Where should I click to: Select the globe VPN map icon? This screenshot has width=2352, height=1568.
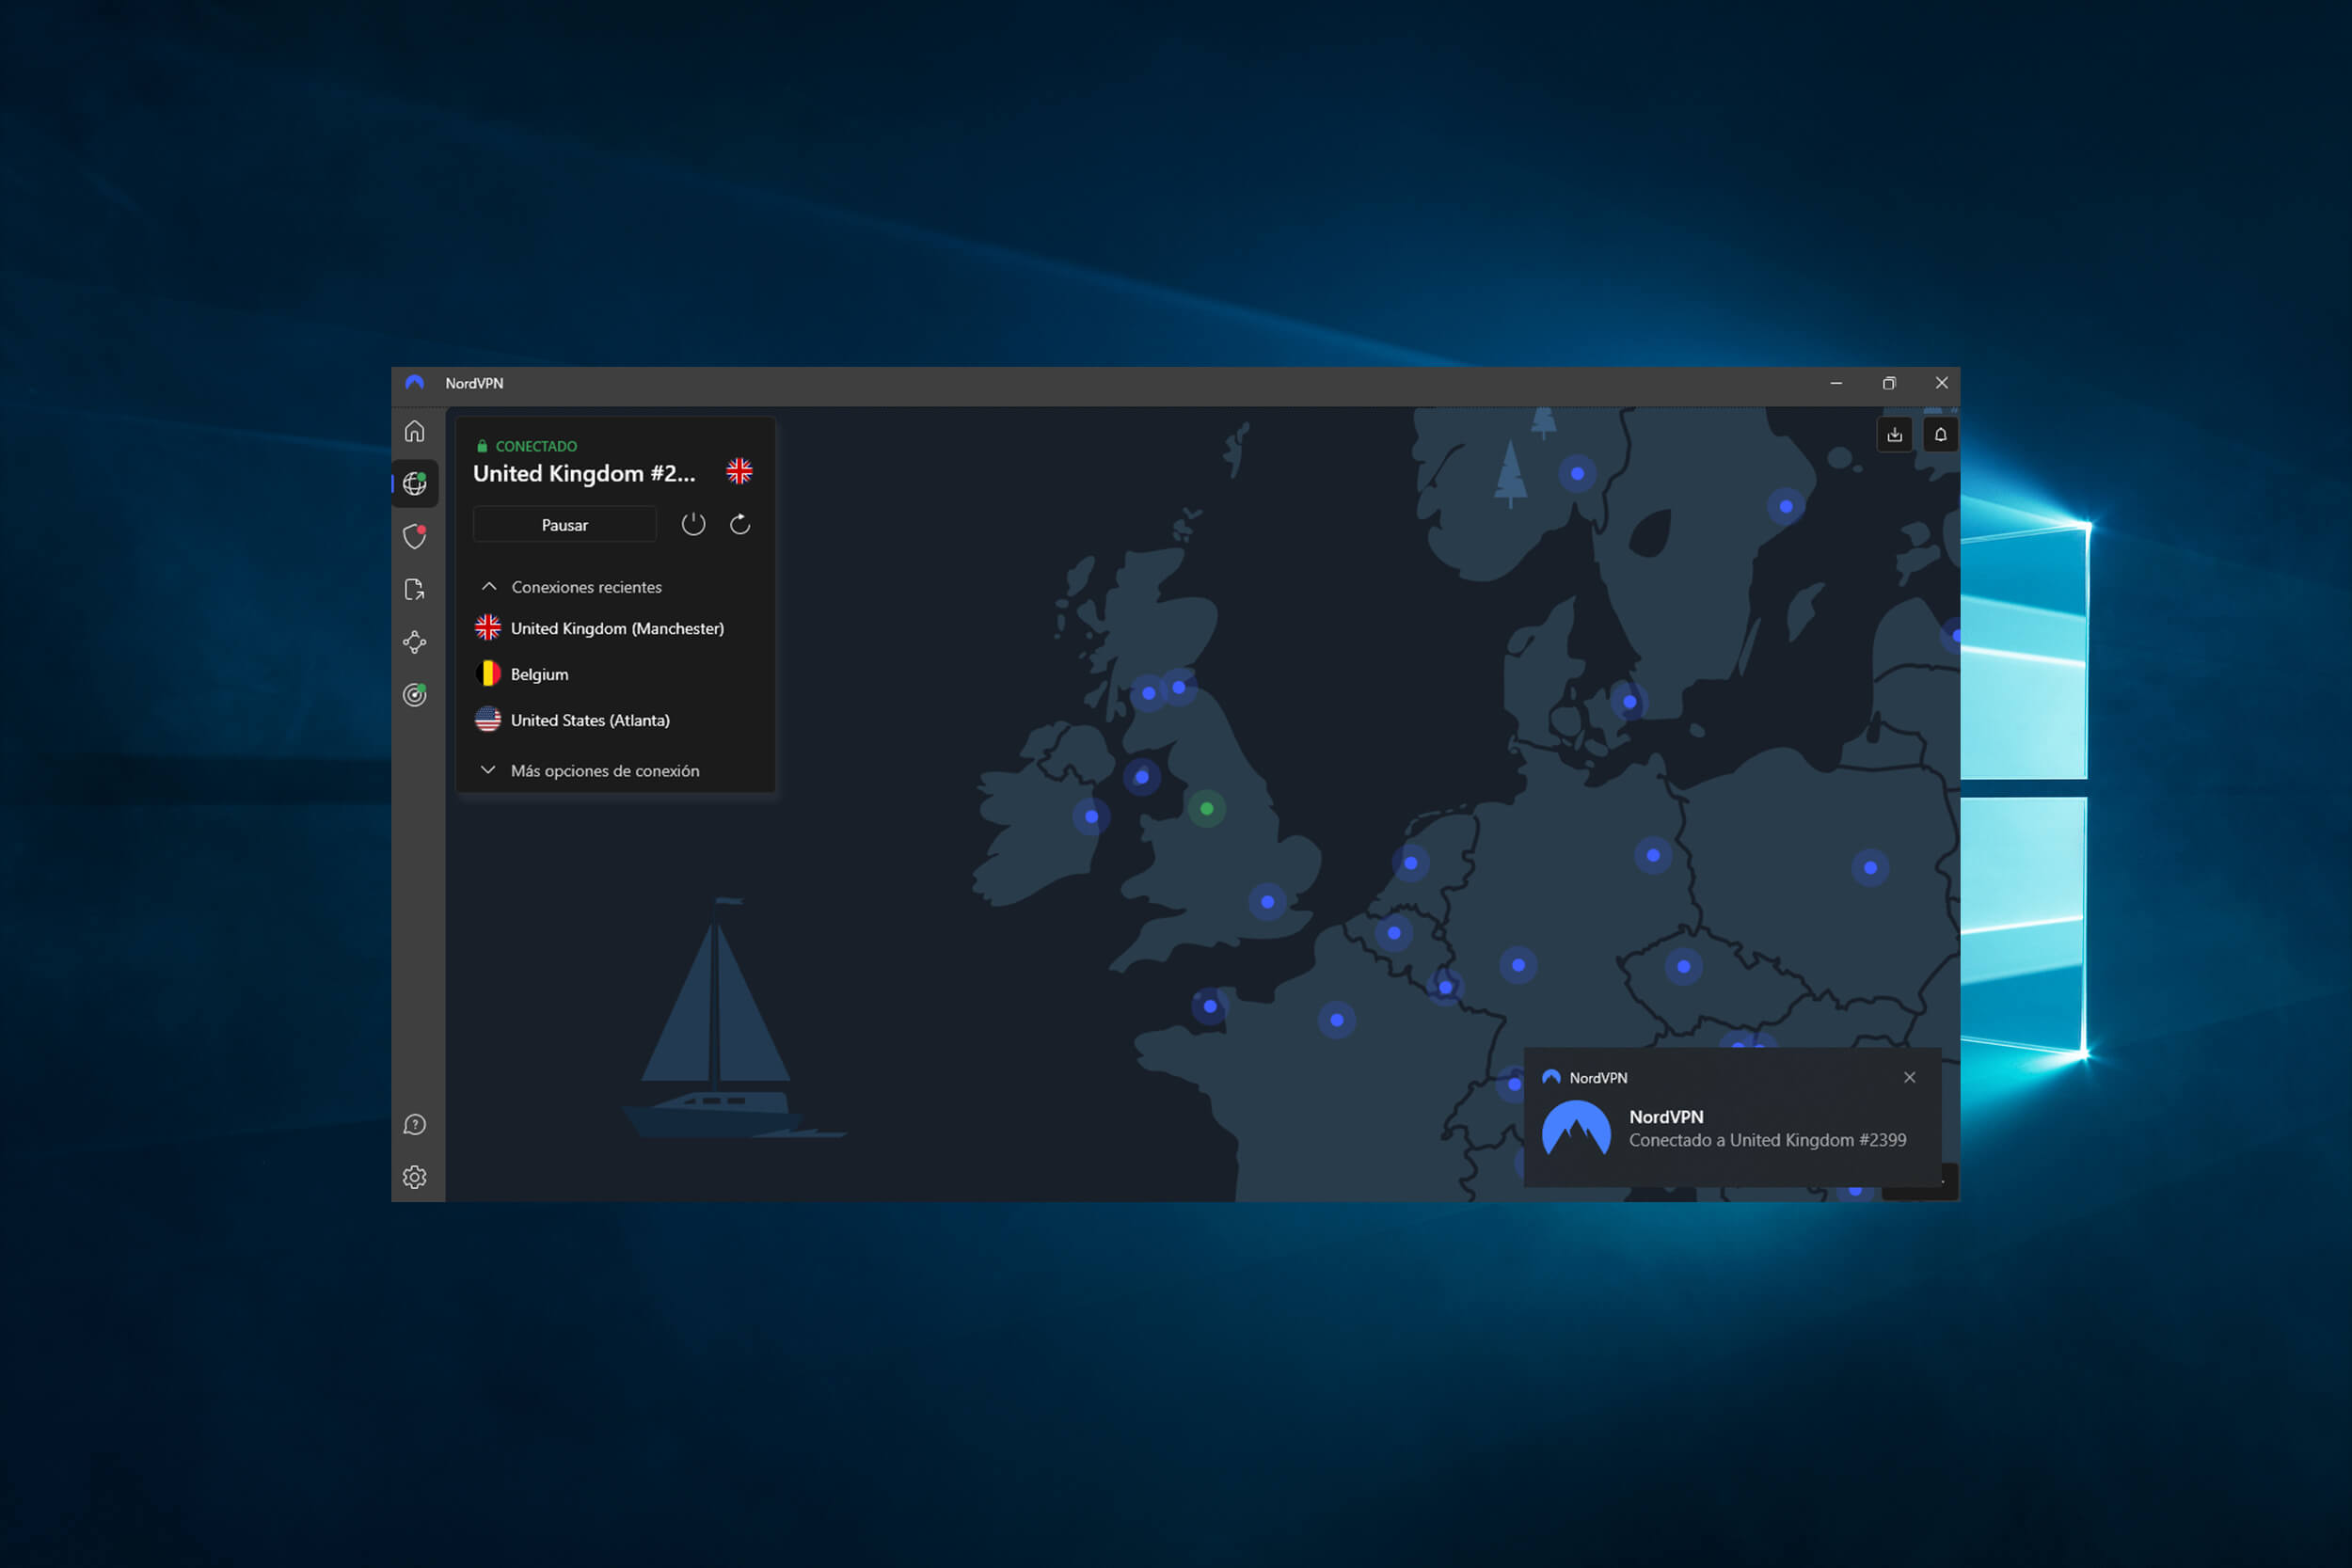click(414, 484)
